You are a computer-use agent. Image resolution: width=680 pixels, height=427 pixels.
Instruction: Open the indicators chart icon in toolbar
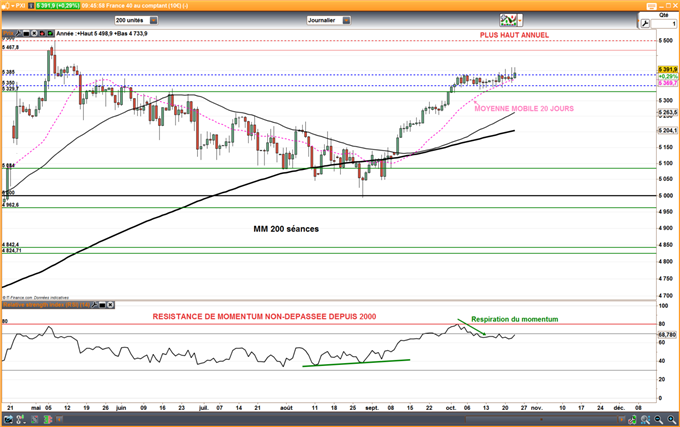pos(508,20)
